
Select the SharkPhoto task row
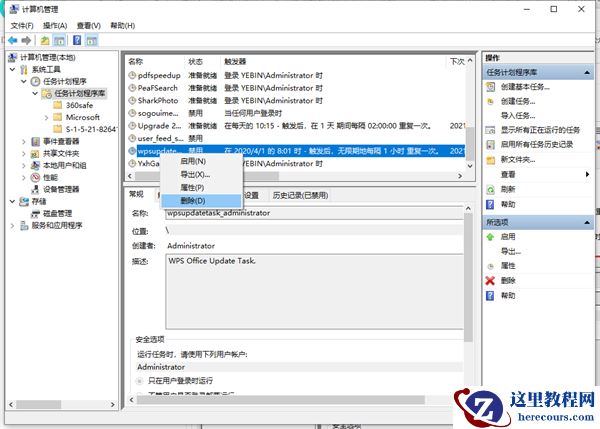pos(297,100)
